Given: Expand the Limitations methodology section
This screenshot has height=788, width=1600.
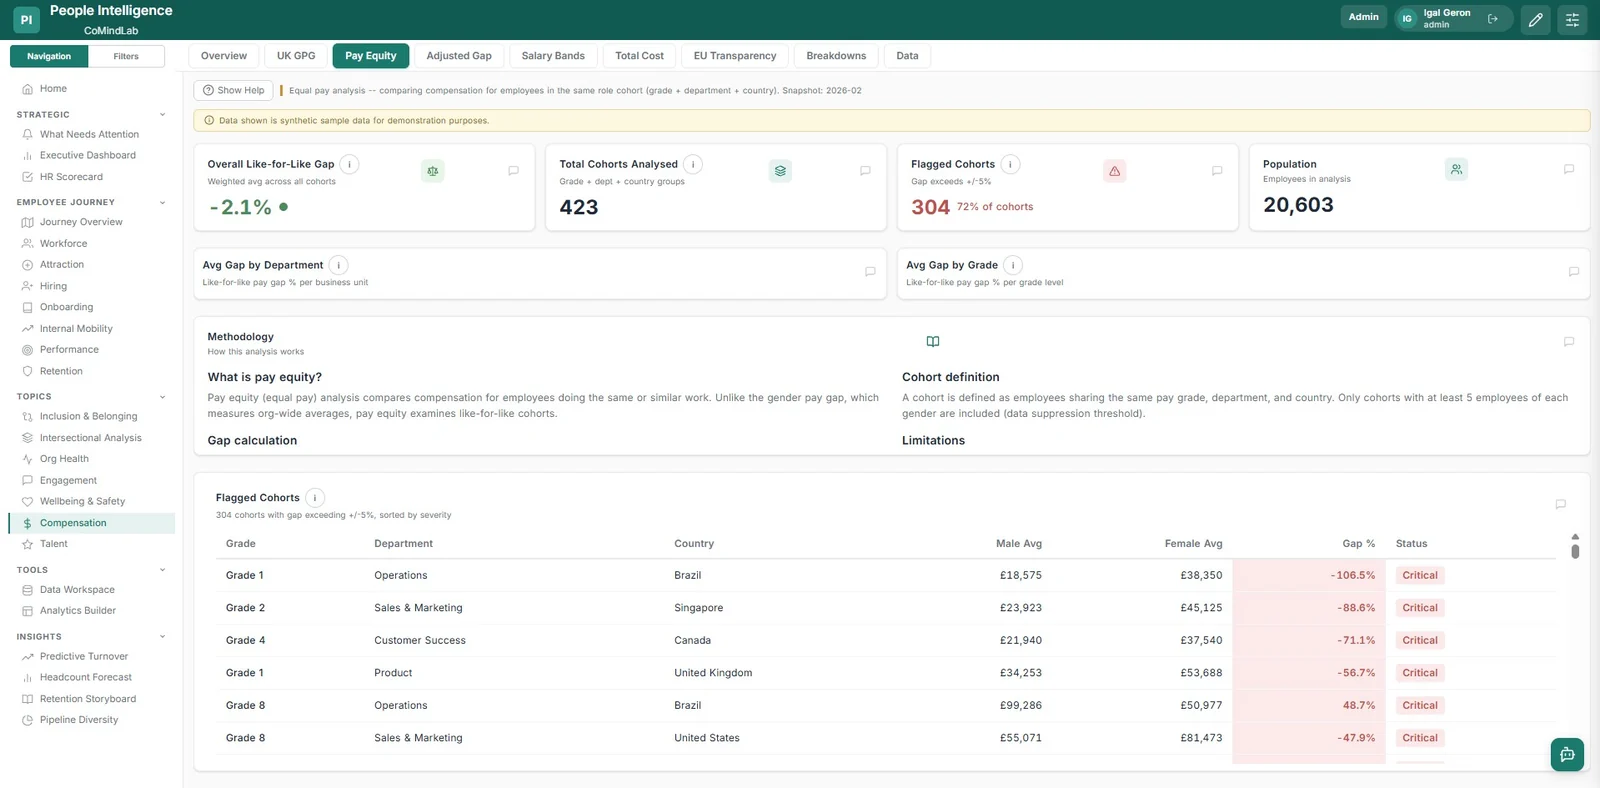Looking at the screenshot, I should (x=933, y=440).
